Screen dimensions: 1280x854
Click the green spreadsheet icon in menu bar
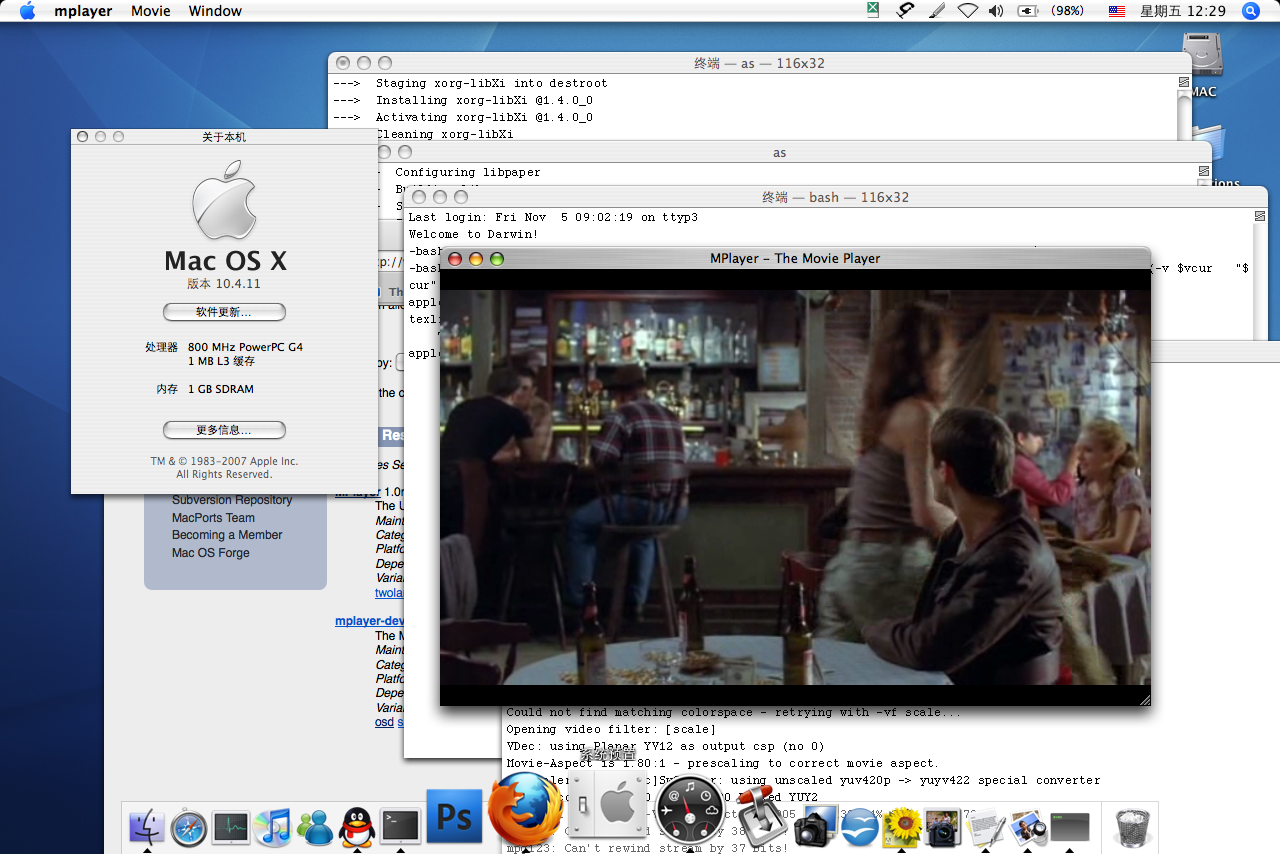click(x=873, y=11)
